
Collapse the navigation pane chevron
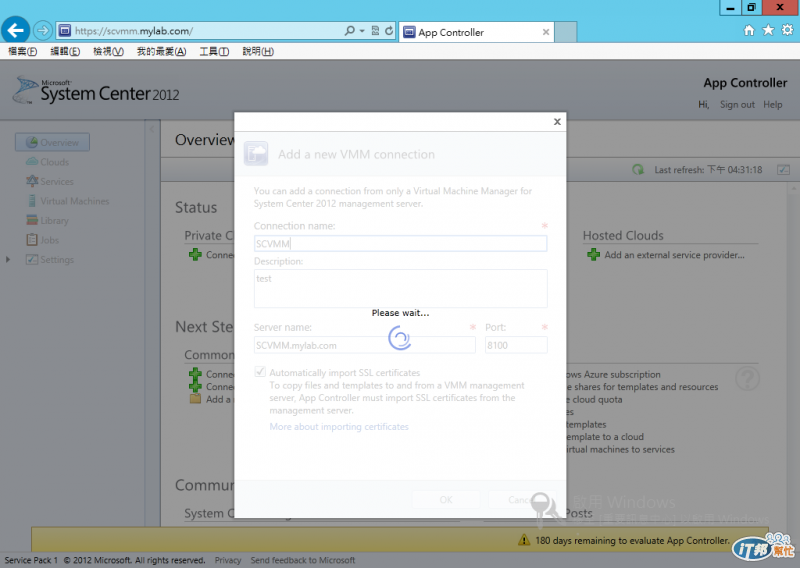pos(152,129)
